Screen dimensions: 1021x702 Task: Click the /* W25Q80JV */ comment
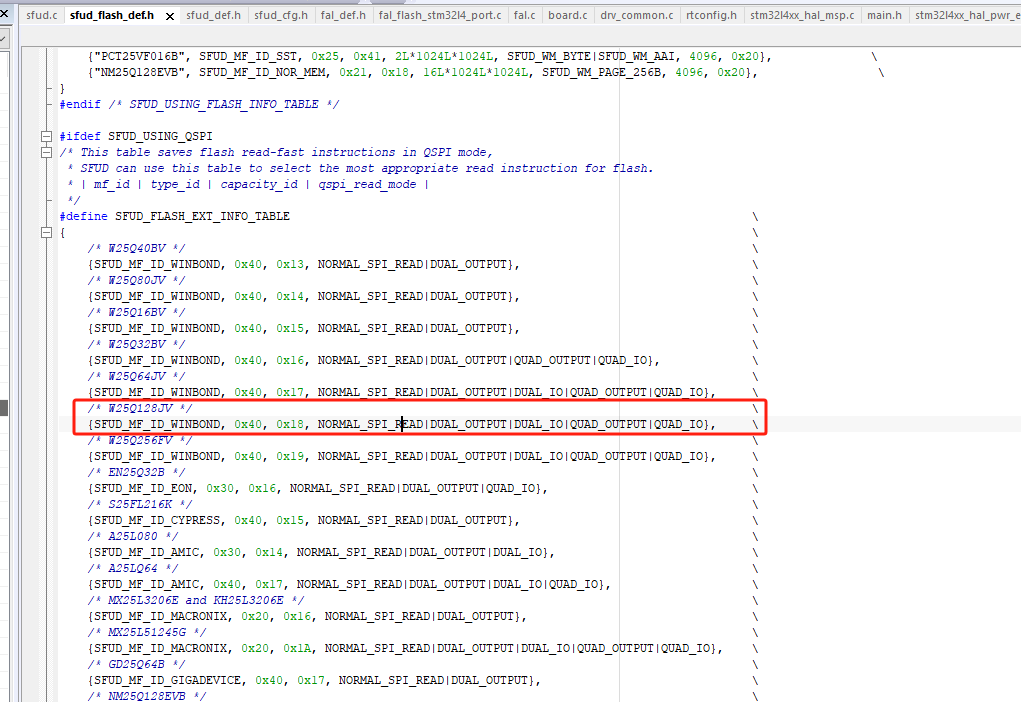pos(137,280)
